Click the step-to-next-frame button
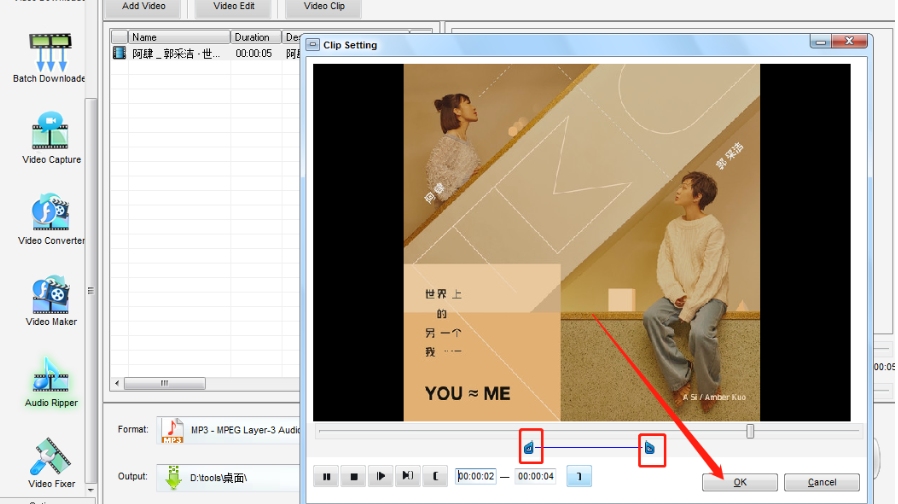 (x=408, y=477)
